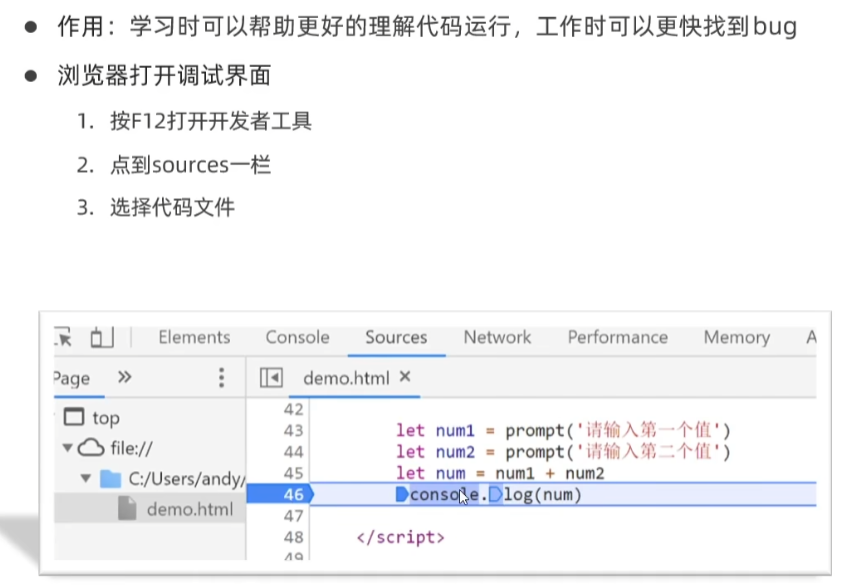Open the Network tab
The image size is (862, 587).
(497, 337)
